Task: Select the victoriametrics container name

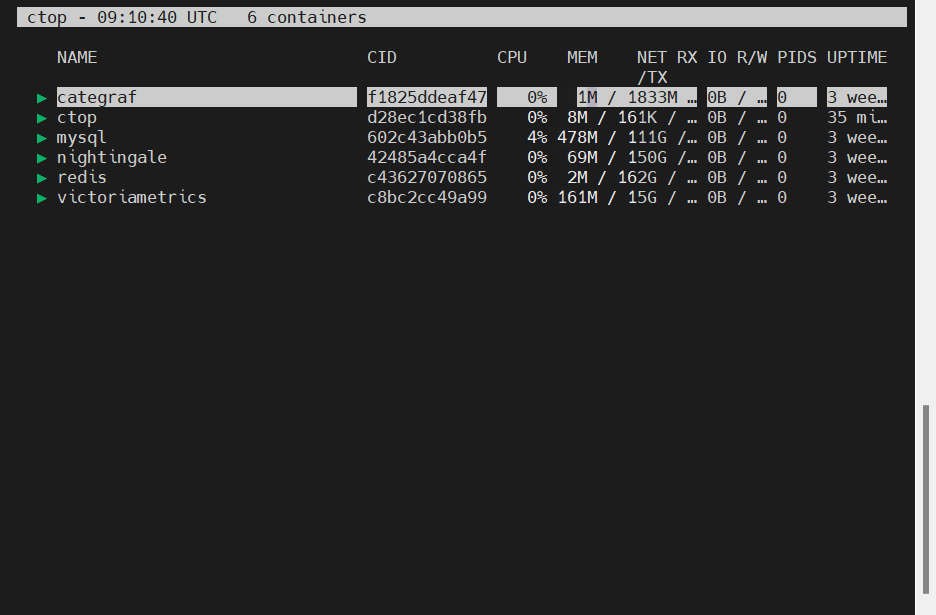Action: [132, 198]
